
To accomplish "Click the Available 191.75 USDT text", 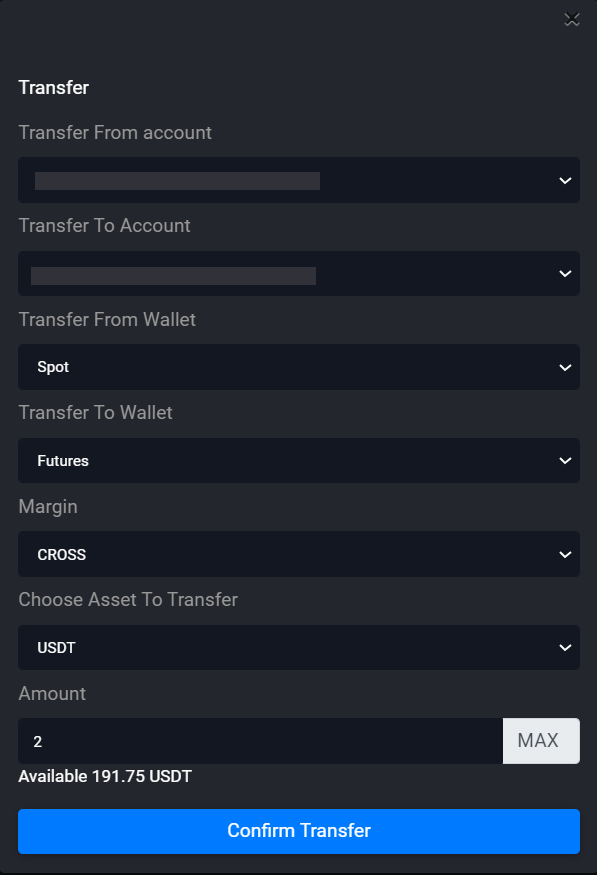I will point(104,776).
